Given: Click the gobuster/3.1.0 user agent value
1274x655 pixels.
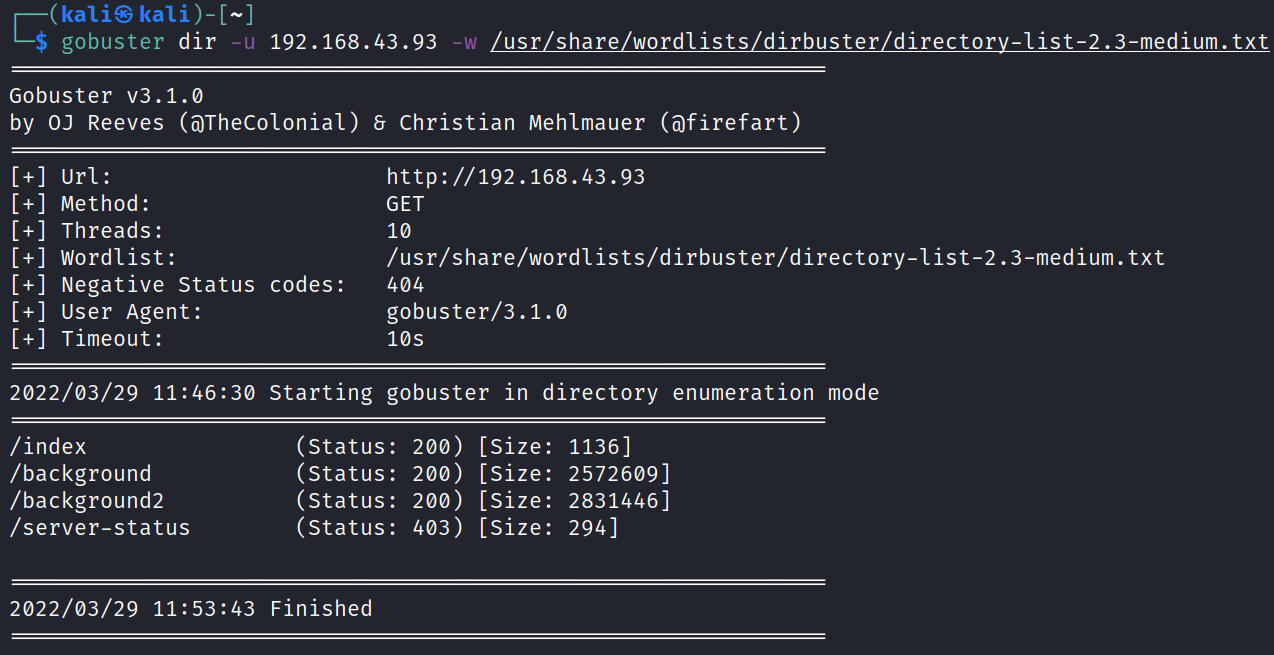Looking at the screenshot, I should [x=476, y=312].
